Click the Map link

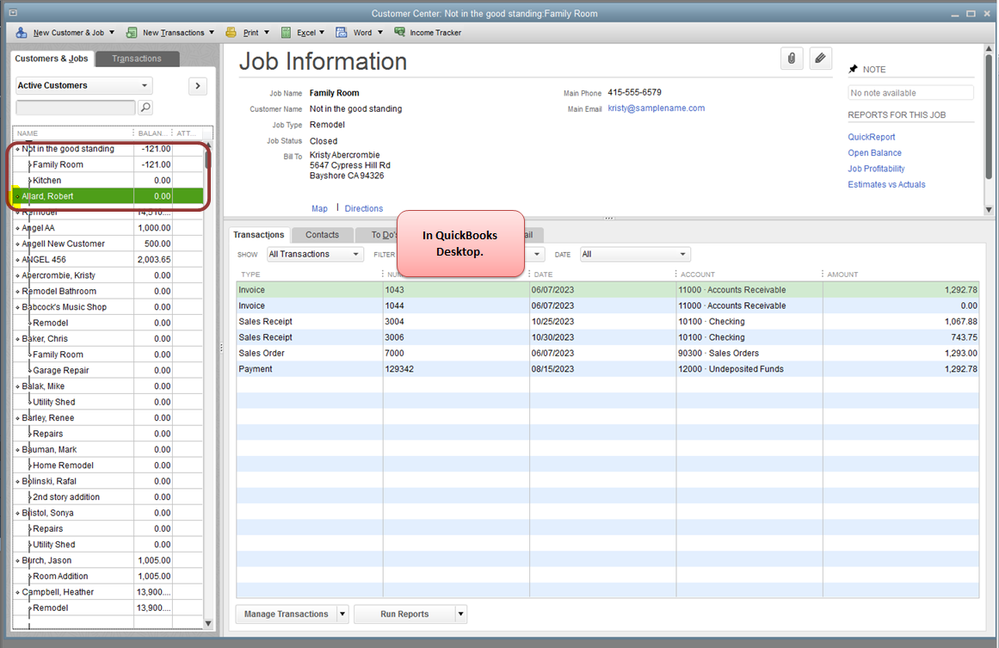[319, 208]
